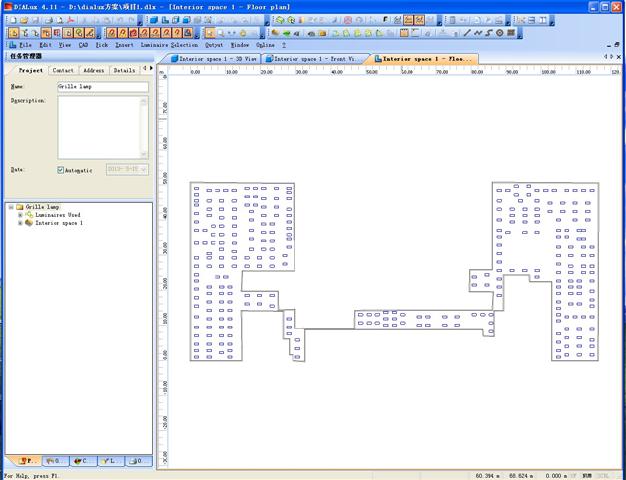
Task: Click the magnifier zoom tool icon
Action: (221, 33)
